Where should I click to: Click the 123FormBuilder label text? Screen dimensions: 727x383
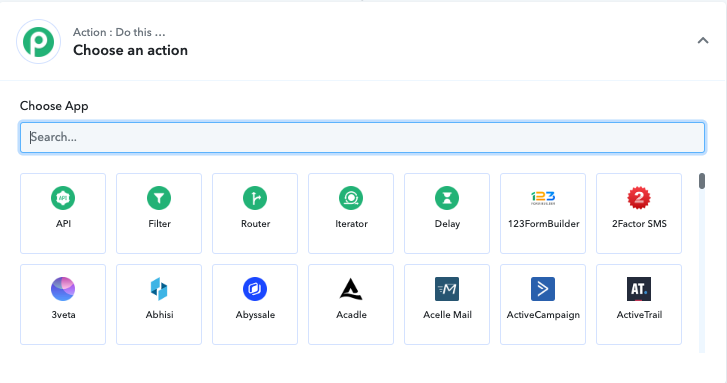543,223
